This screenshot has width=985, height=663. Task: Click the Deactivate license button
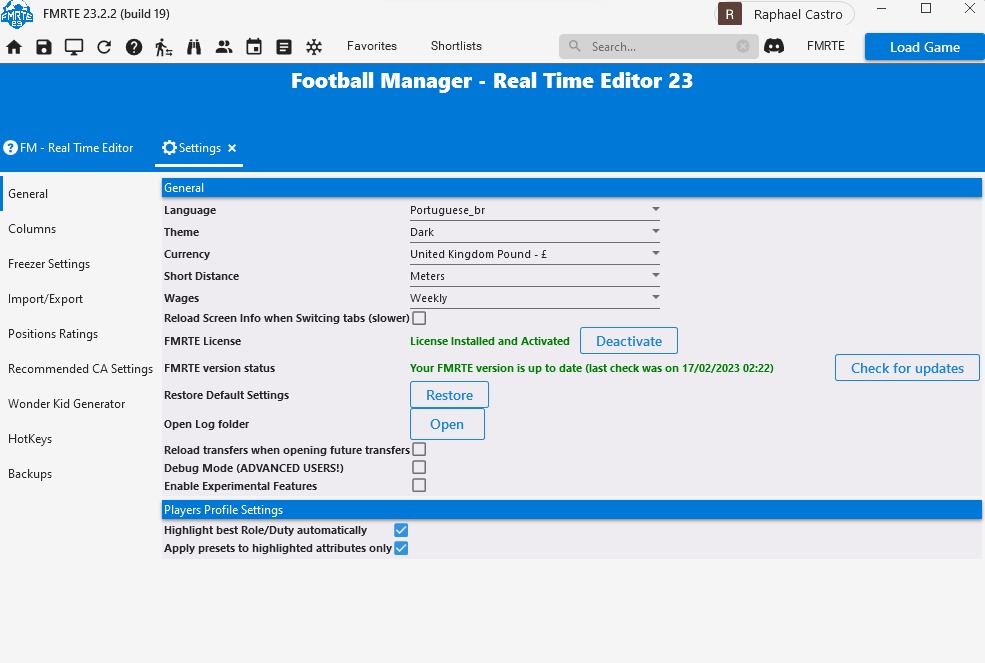click(629, 341)
